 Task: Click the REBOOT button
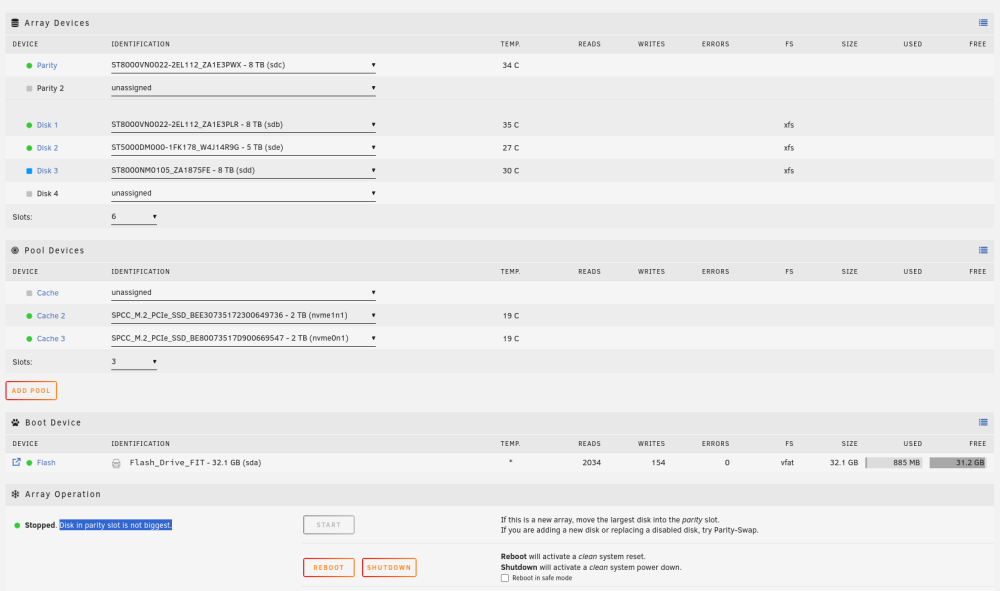point(328,567)
